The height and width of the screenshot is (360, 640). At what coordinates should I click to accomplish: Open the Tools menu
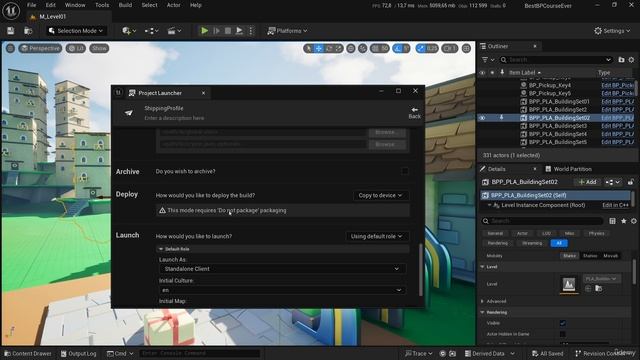coord(102,5)
